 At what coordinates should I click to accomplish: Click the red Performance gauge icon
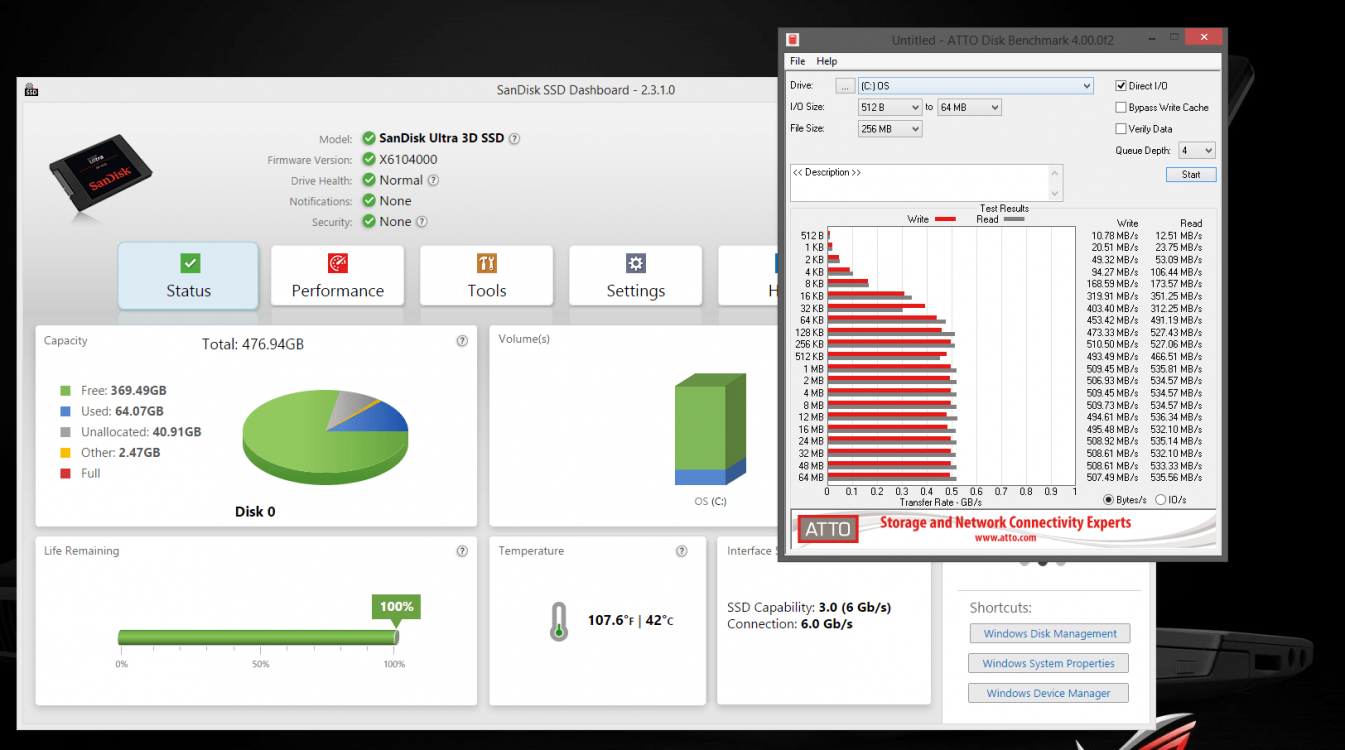[x=338, y=263]
